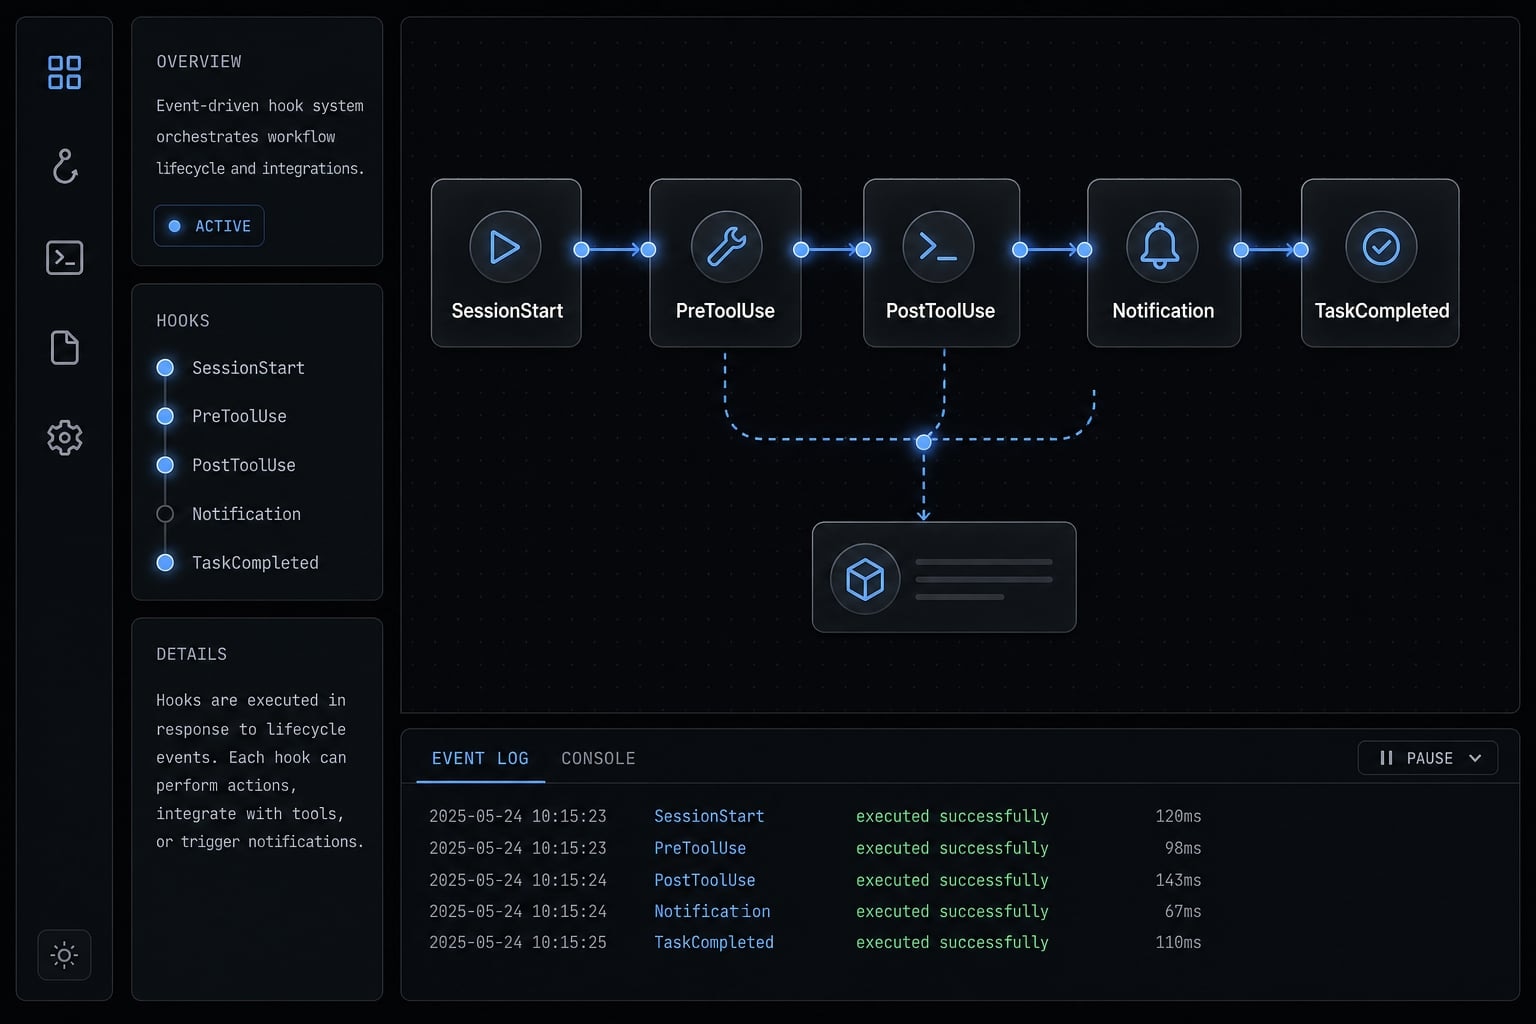The image size is (1536, 1024).
Task: Click the terminal prompt icon in PostToolUse node
Action: coord(938,246)
